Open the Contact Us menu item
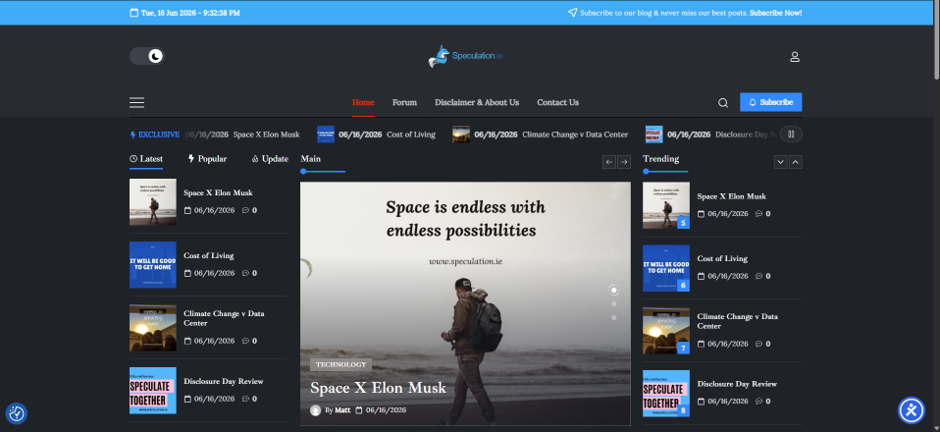The height and width of the screenshot is (432, 940). 558,102
